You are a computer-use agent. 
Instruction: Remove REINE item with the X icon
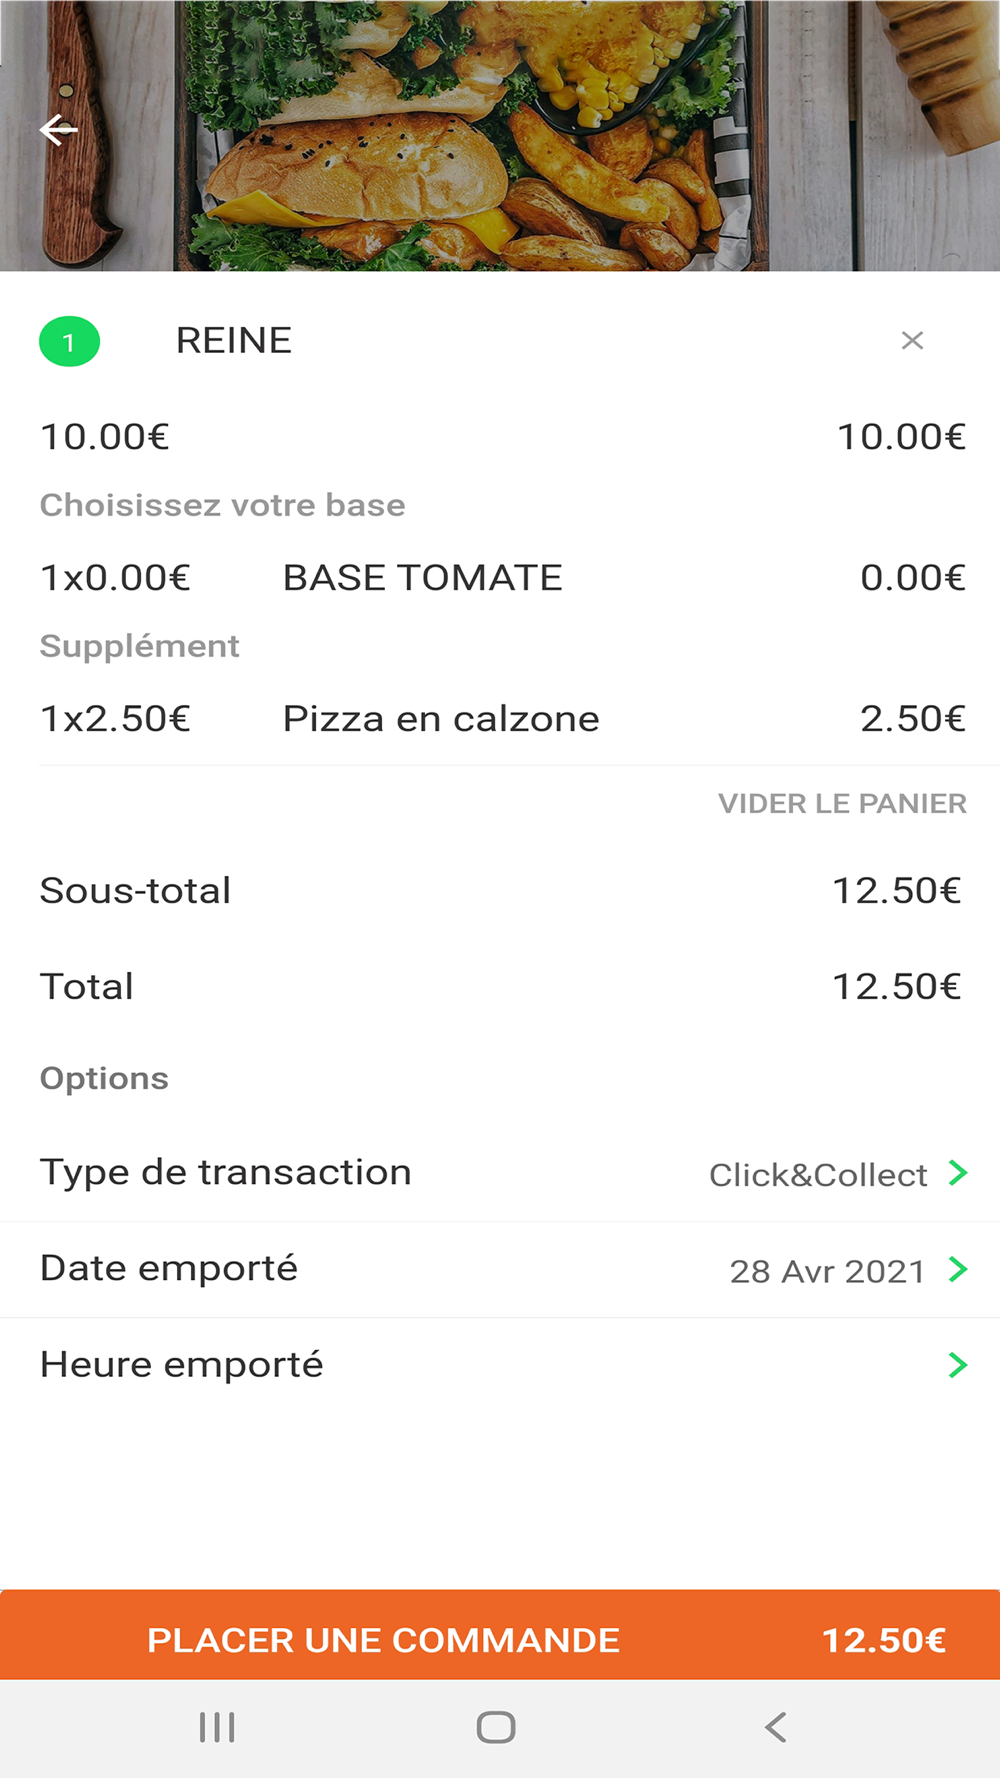[912, 341]
